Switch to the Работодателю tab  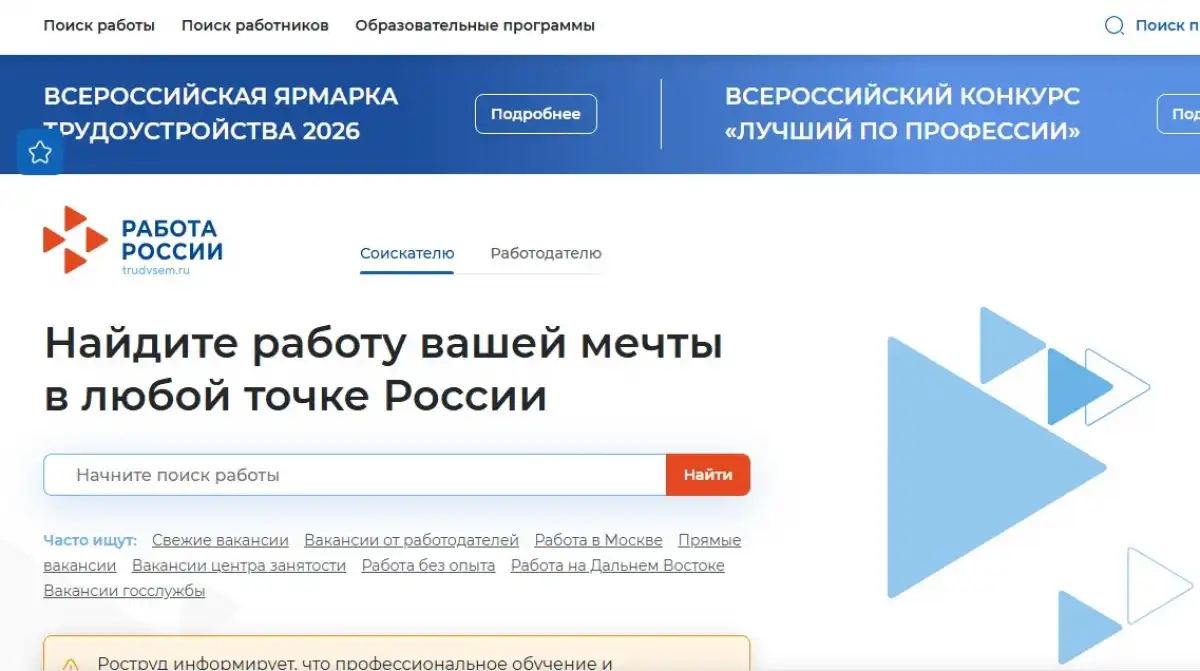click(546, 254)
